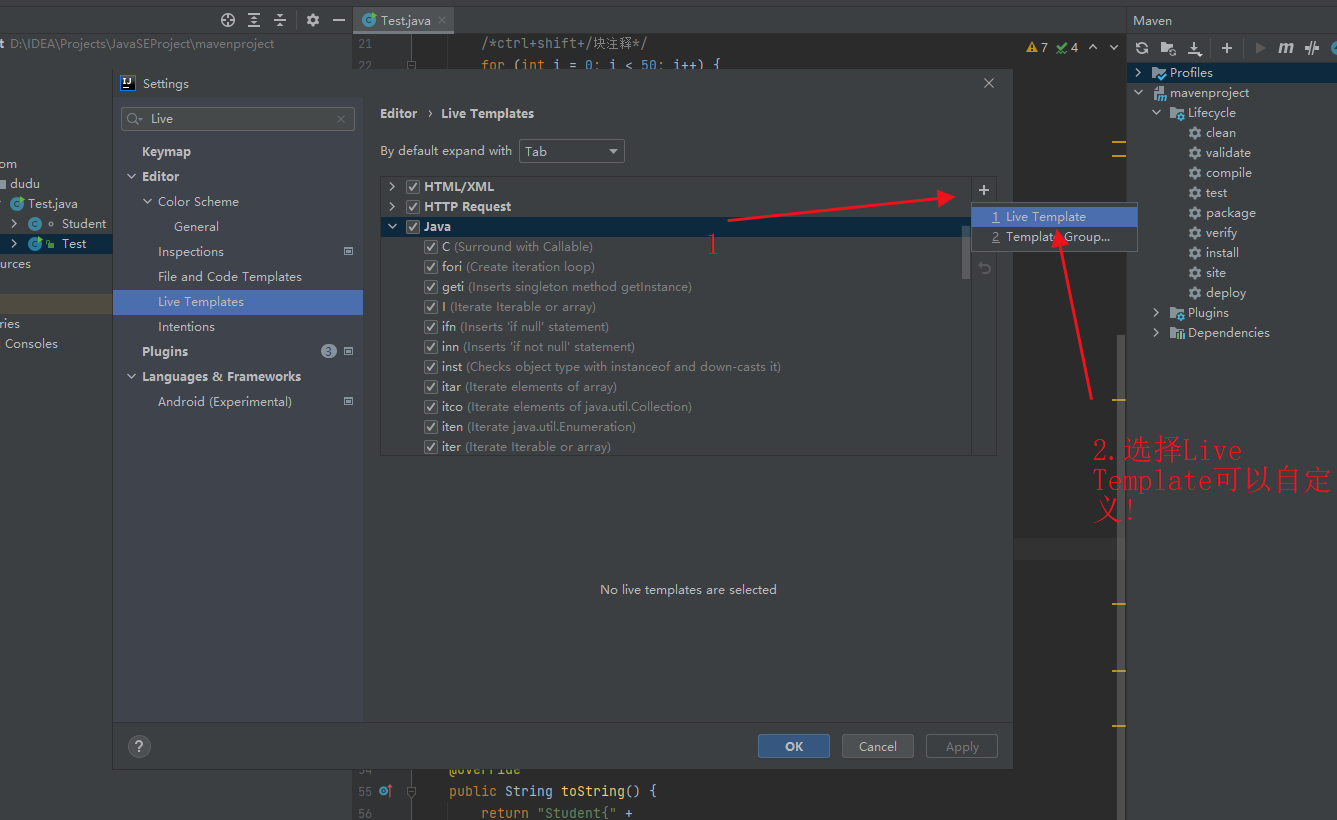1337x820 pixels.
Task: Click the Settings search field containing 'Live'
Action: 238,119
